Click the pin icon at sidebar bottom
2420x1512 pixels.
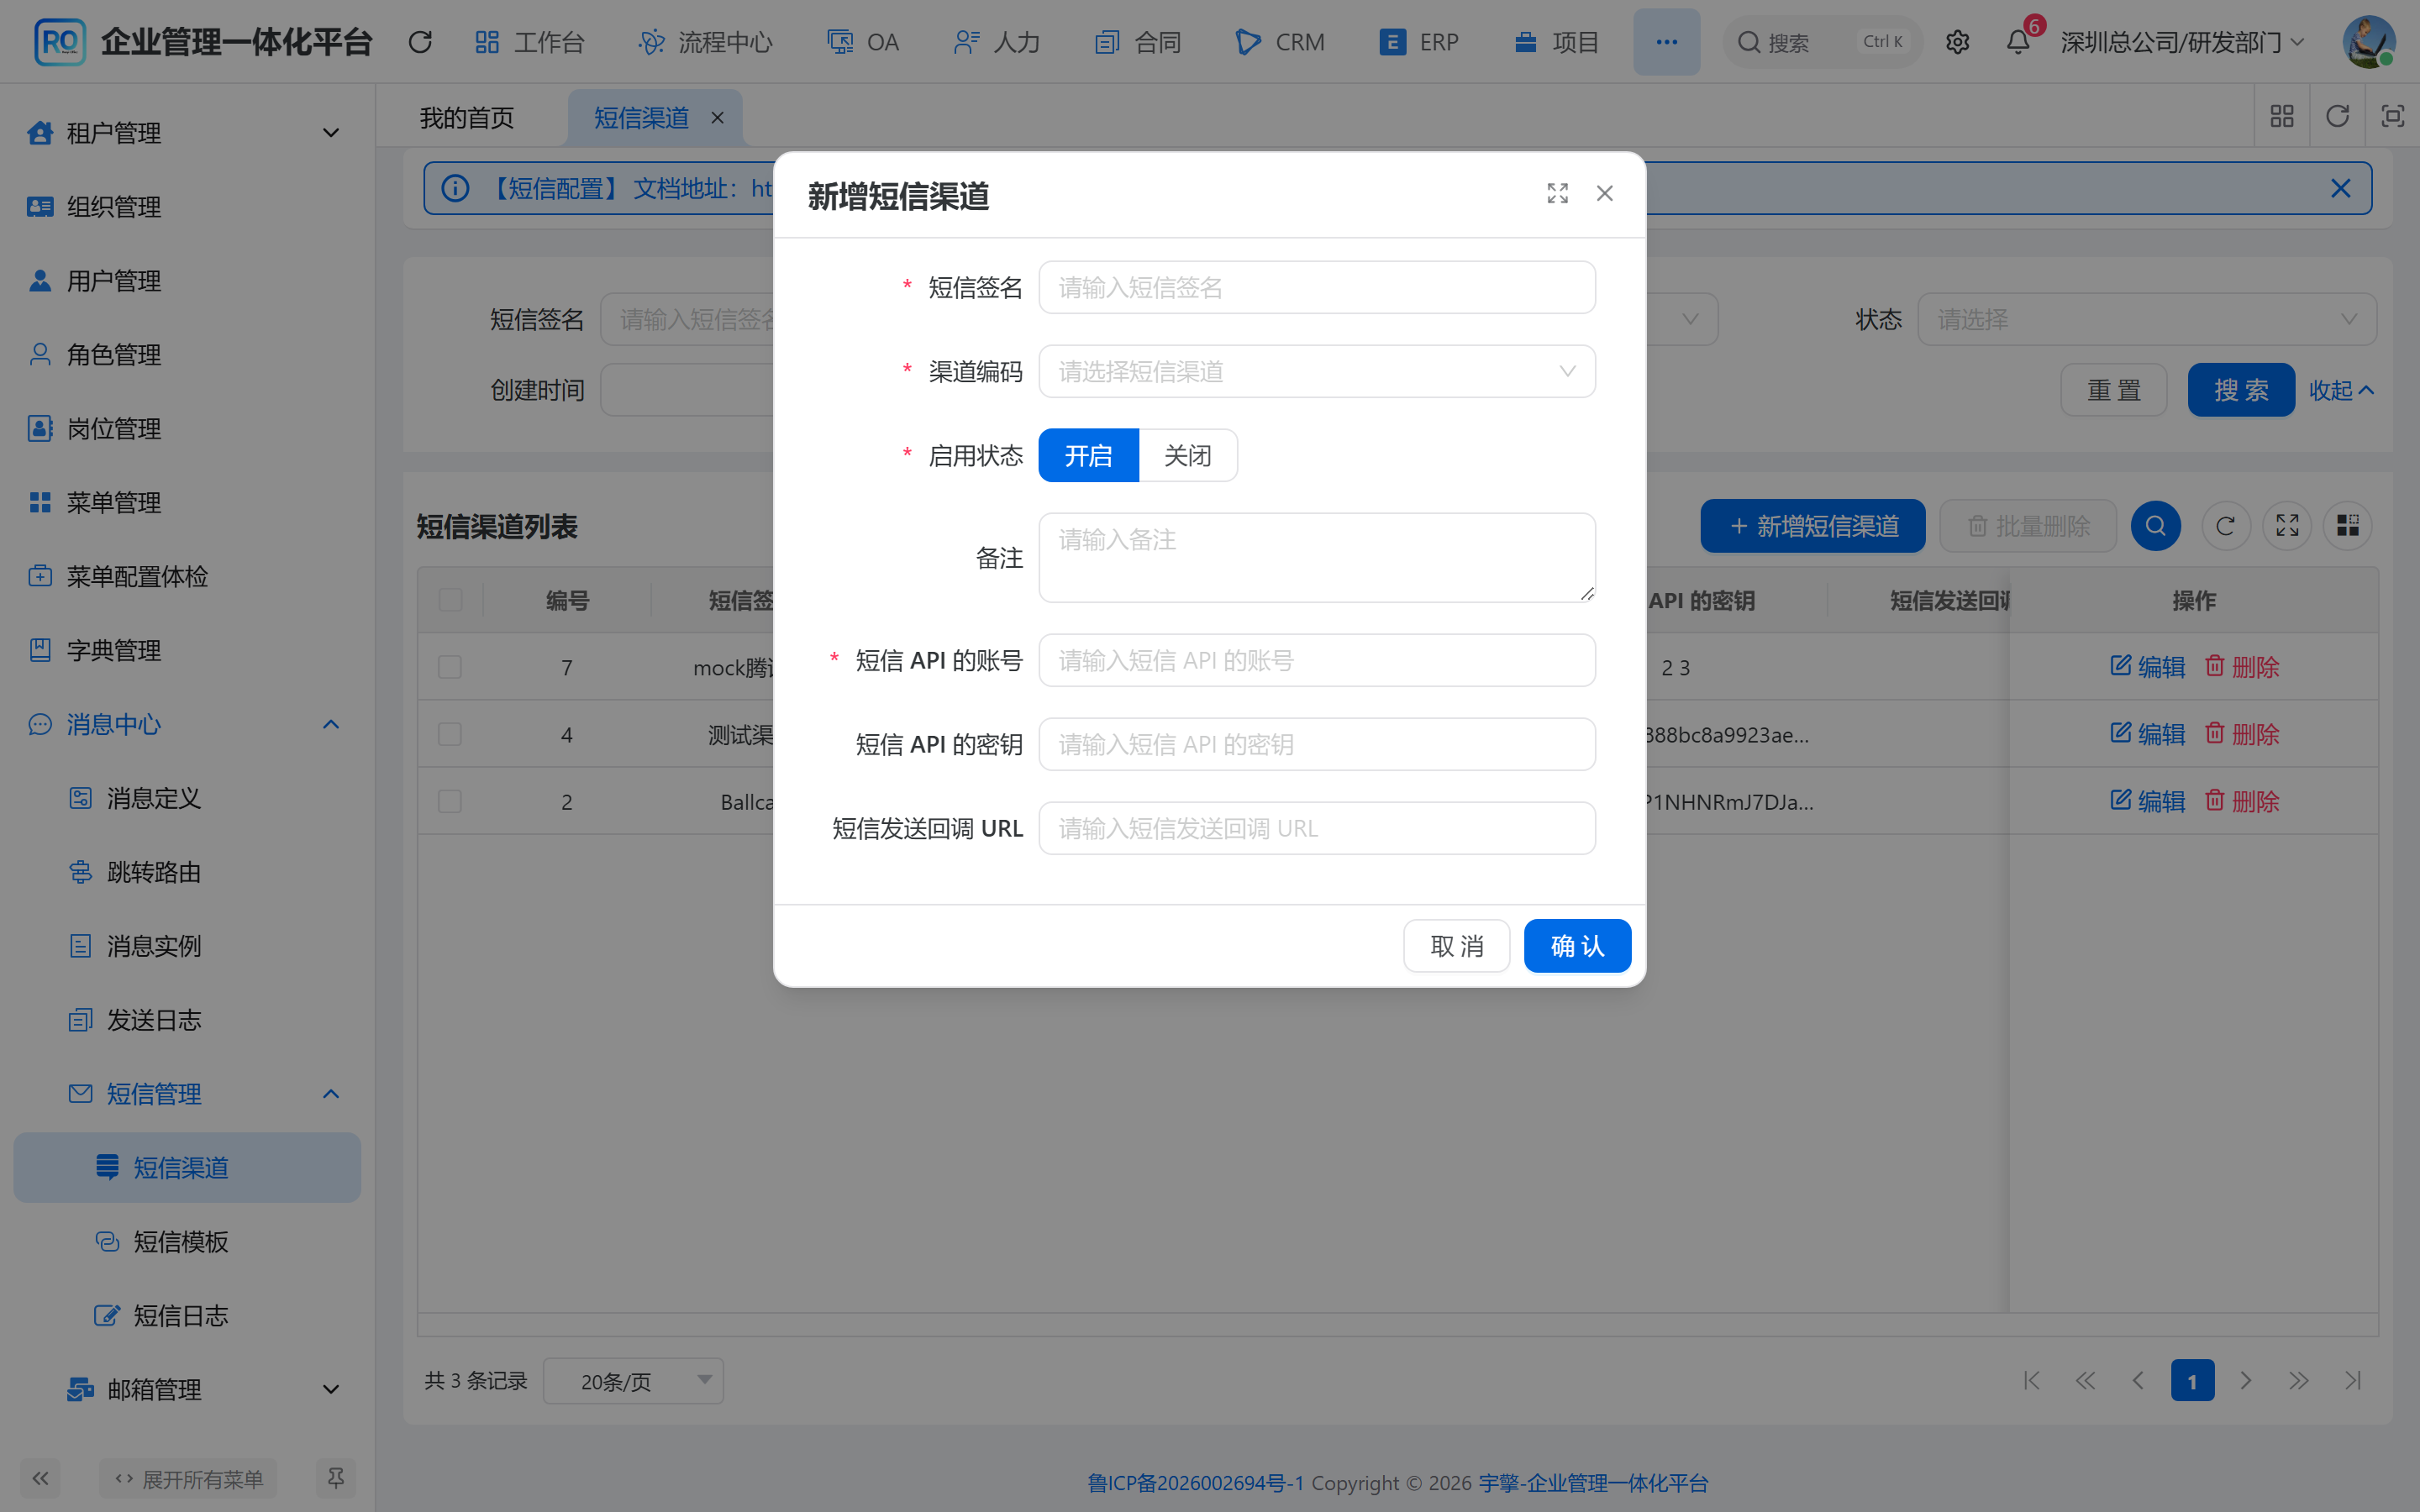[335, 1478]
